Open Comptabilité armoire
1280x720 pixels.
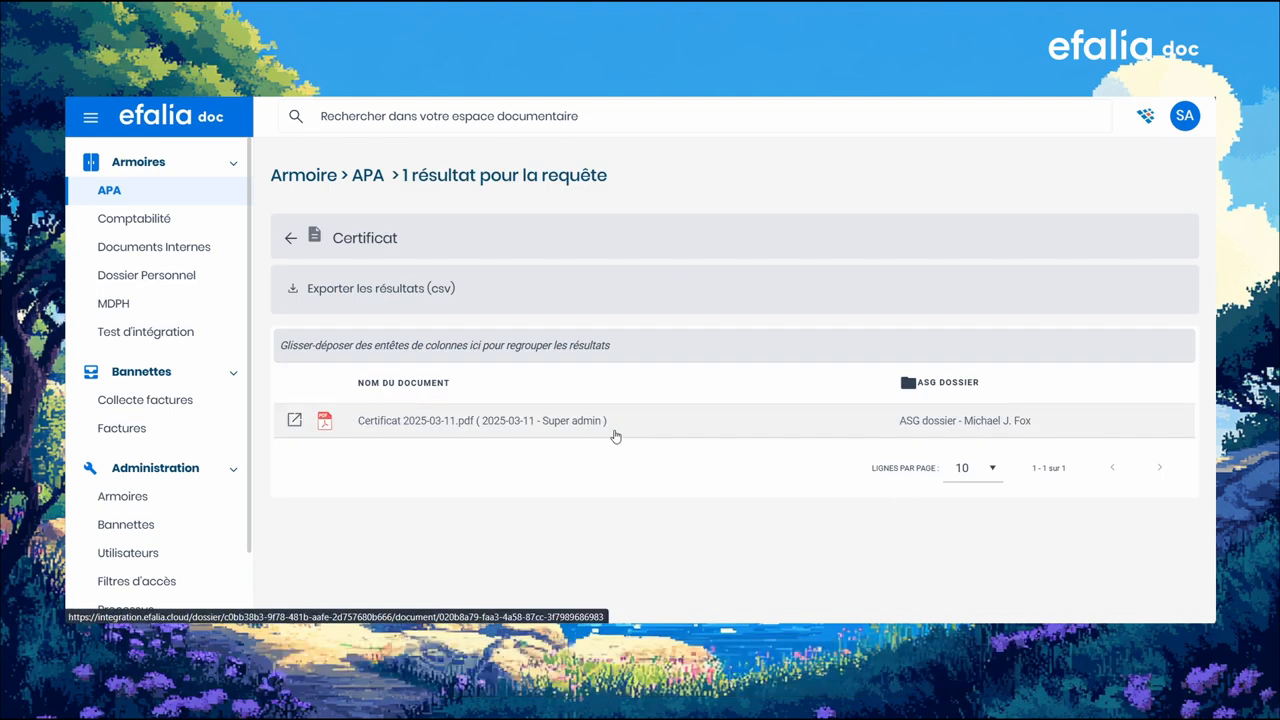(134, 219)
